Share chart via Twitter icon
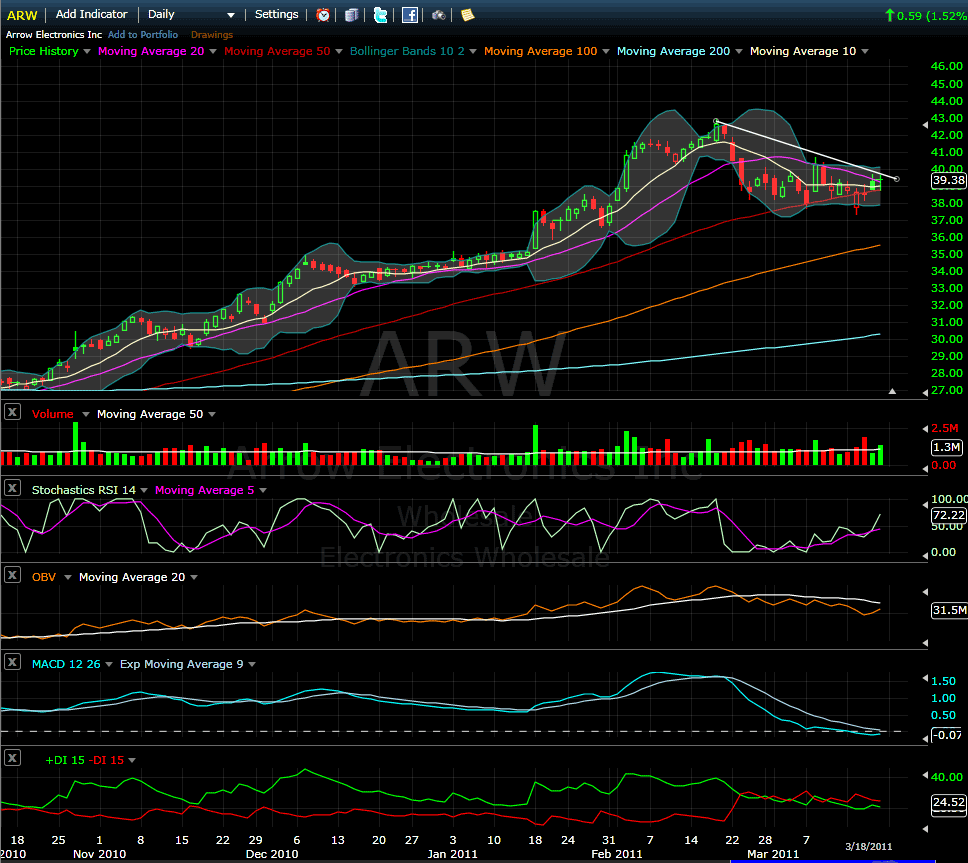Screen dimensions: 968x863 [381, 15]
